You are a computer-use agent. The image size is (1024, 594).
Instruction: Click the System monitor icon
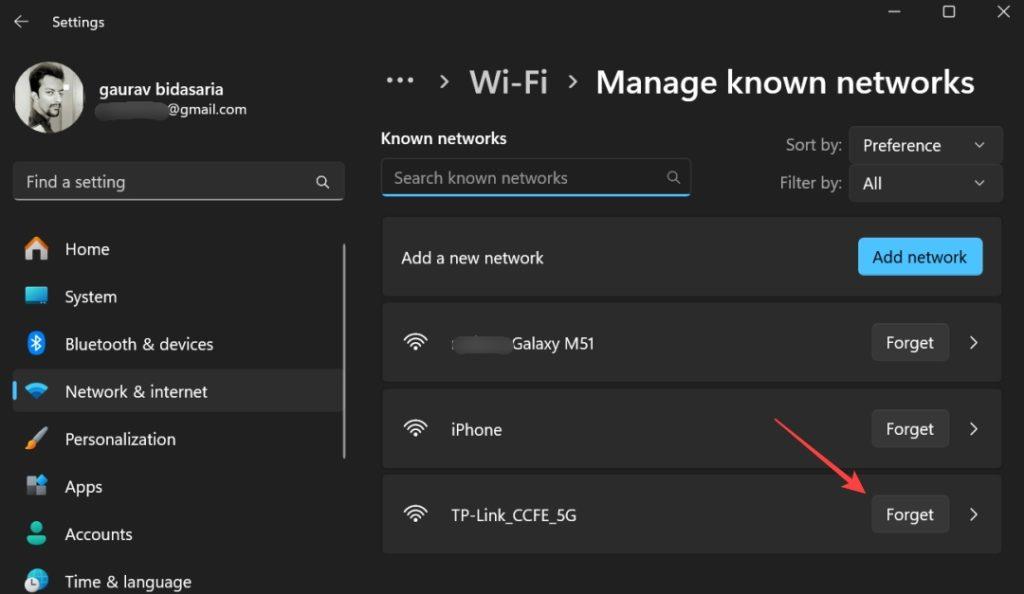pyautogui.click(x=37, y=296)
